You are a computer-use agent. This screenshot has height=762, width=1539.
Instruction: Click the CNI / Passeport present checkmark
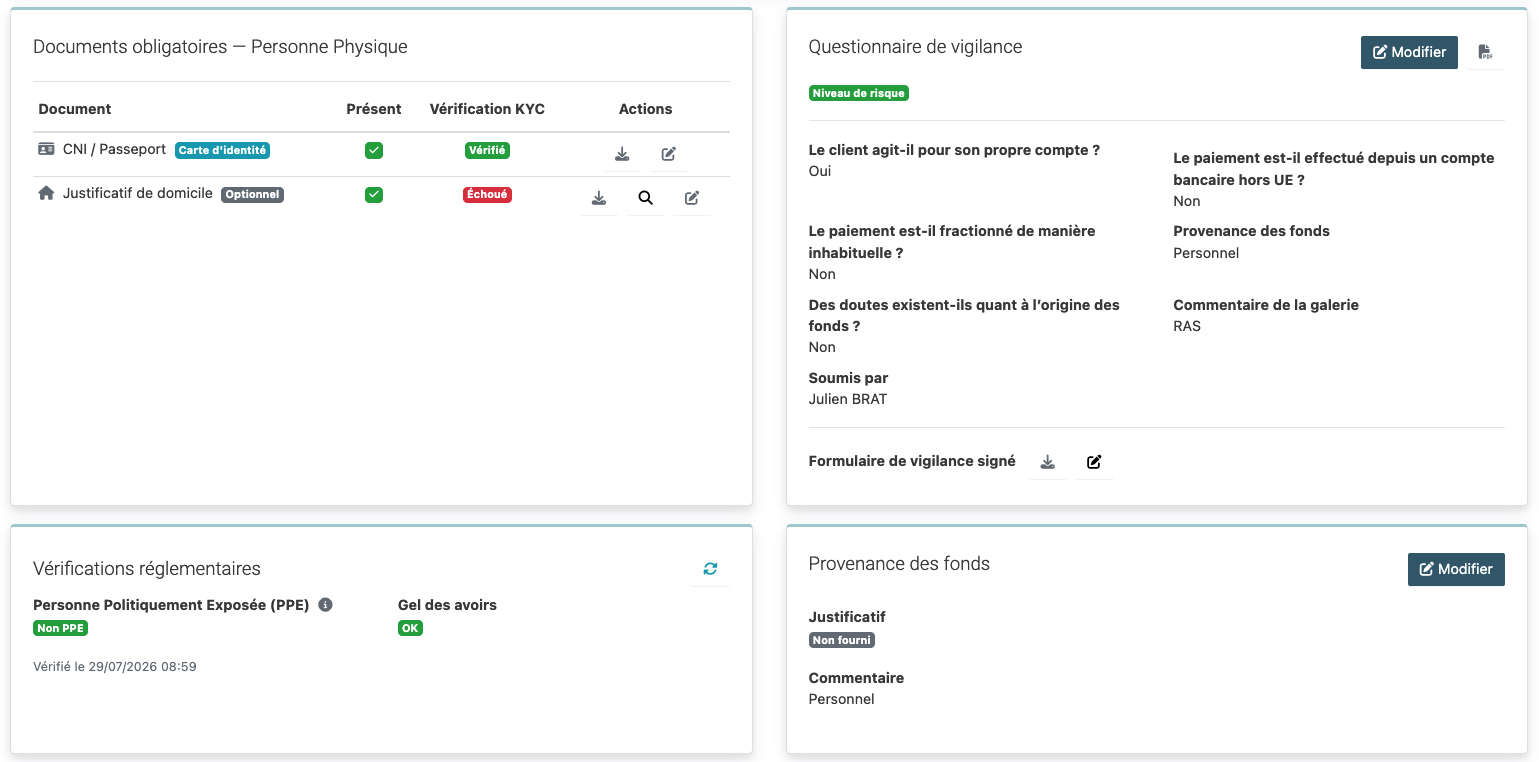coord(374,150)
